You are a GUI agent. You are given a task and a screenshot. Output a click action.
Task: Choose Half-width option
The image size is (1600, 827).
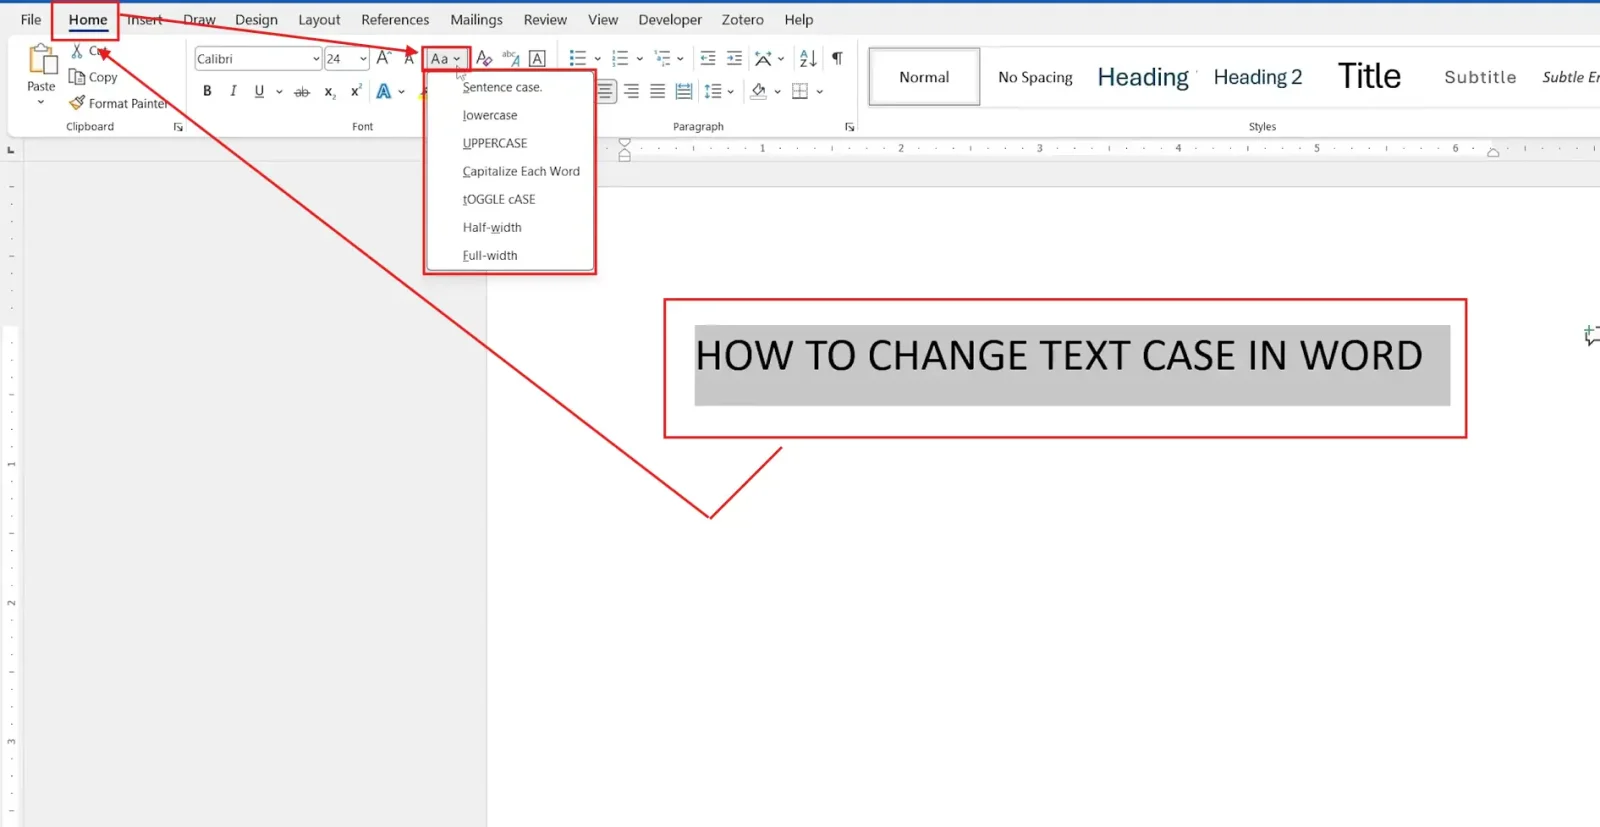click(x=510, y=227)
